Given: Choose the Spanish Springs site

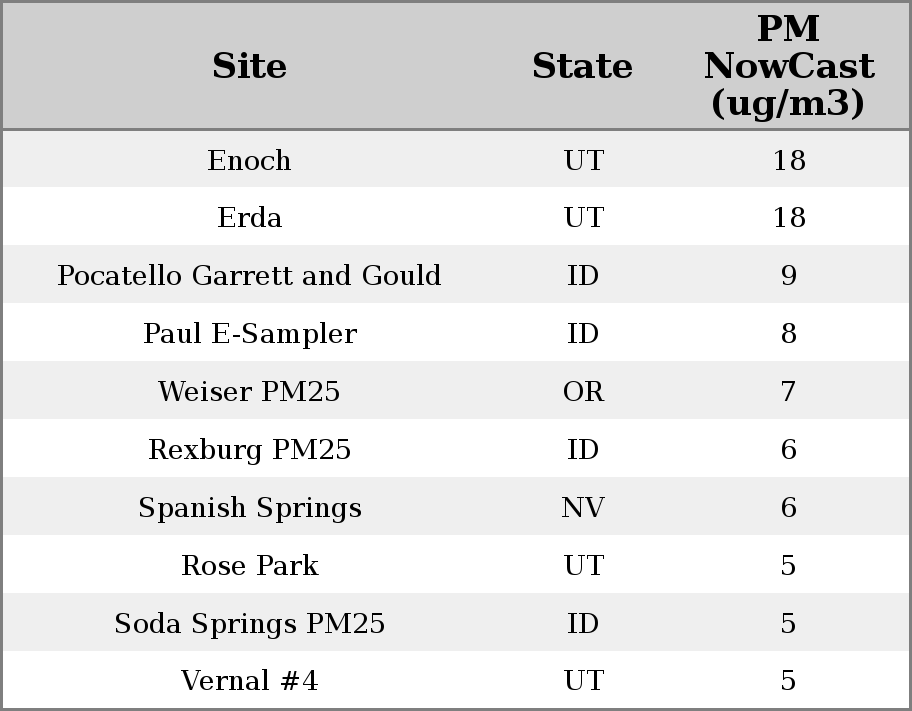Looking at the screenshot, I should (x=249, y=508).
